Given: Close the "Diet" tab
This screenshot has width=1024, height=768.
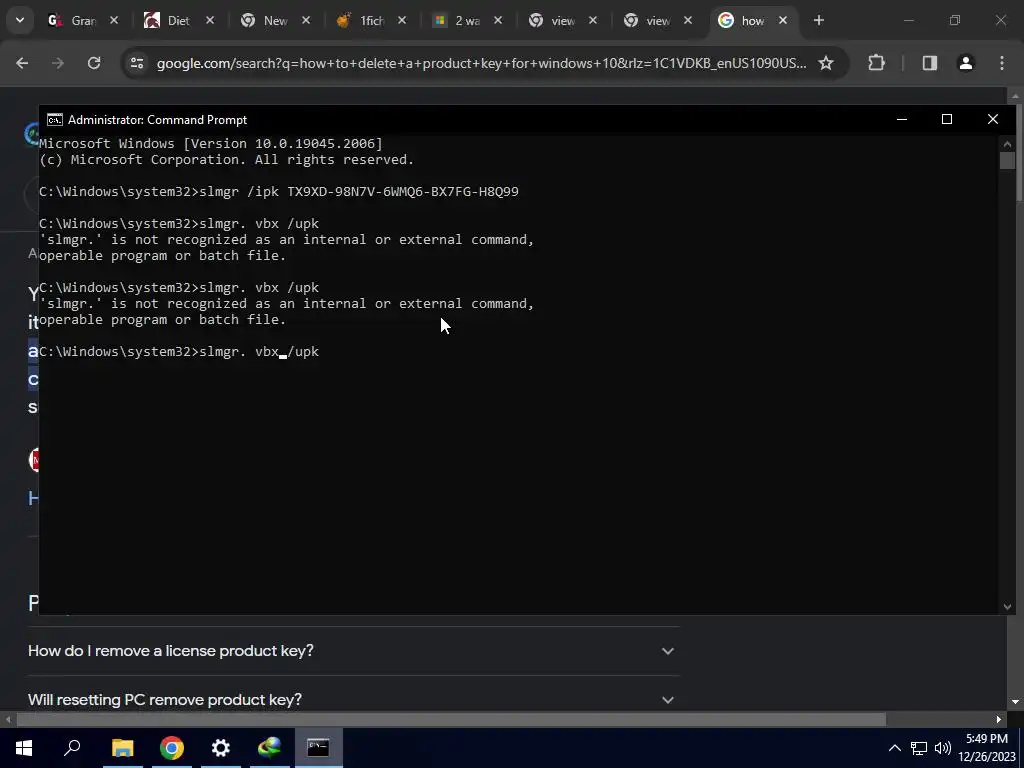Looking at the screenshot, I should pyautogui.click(x=210, y=20).
